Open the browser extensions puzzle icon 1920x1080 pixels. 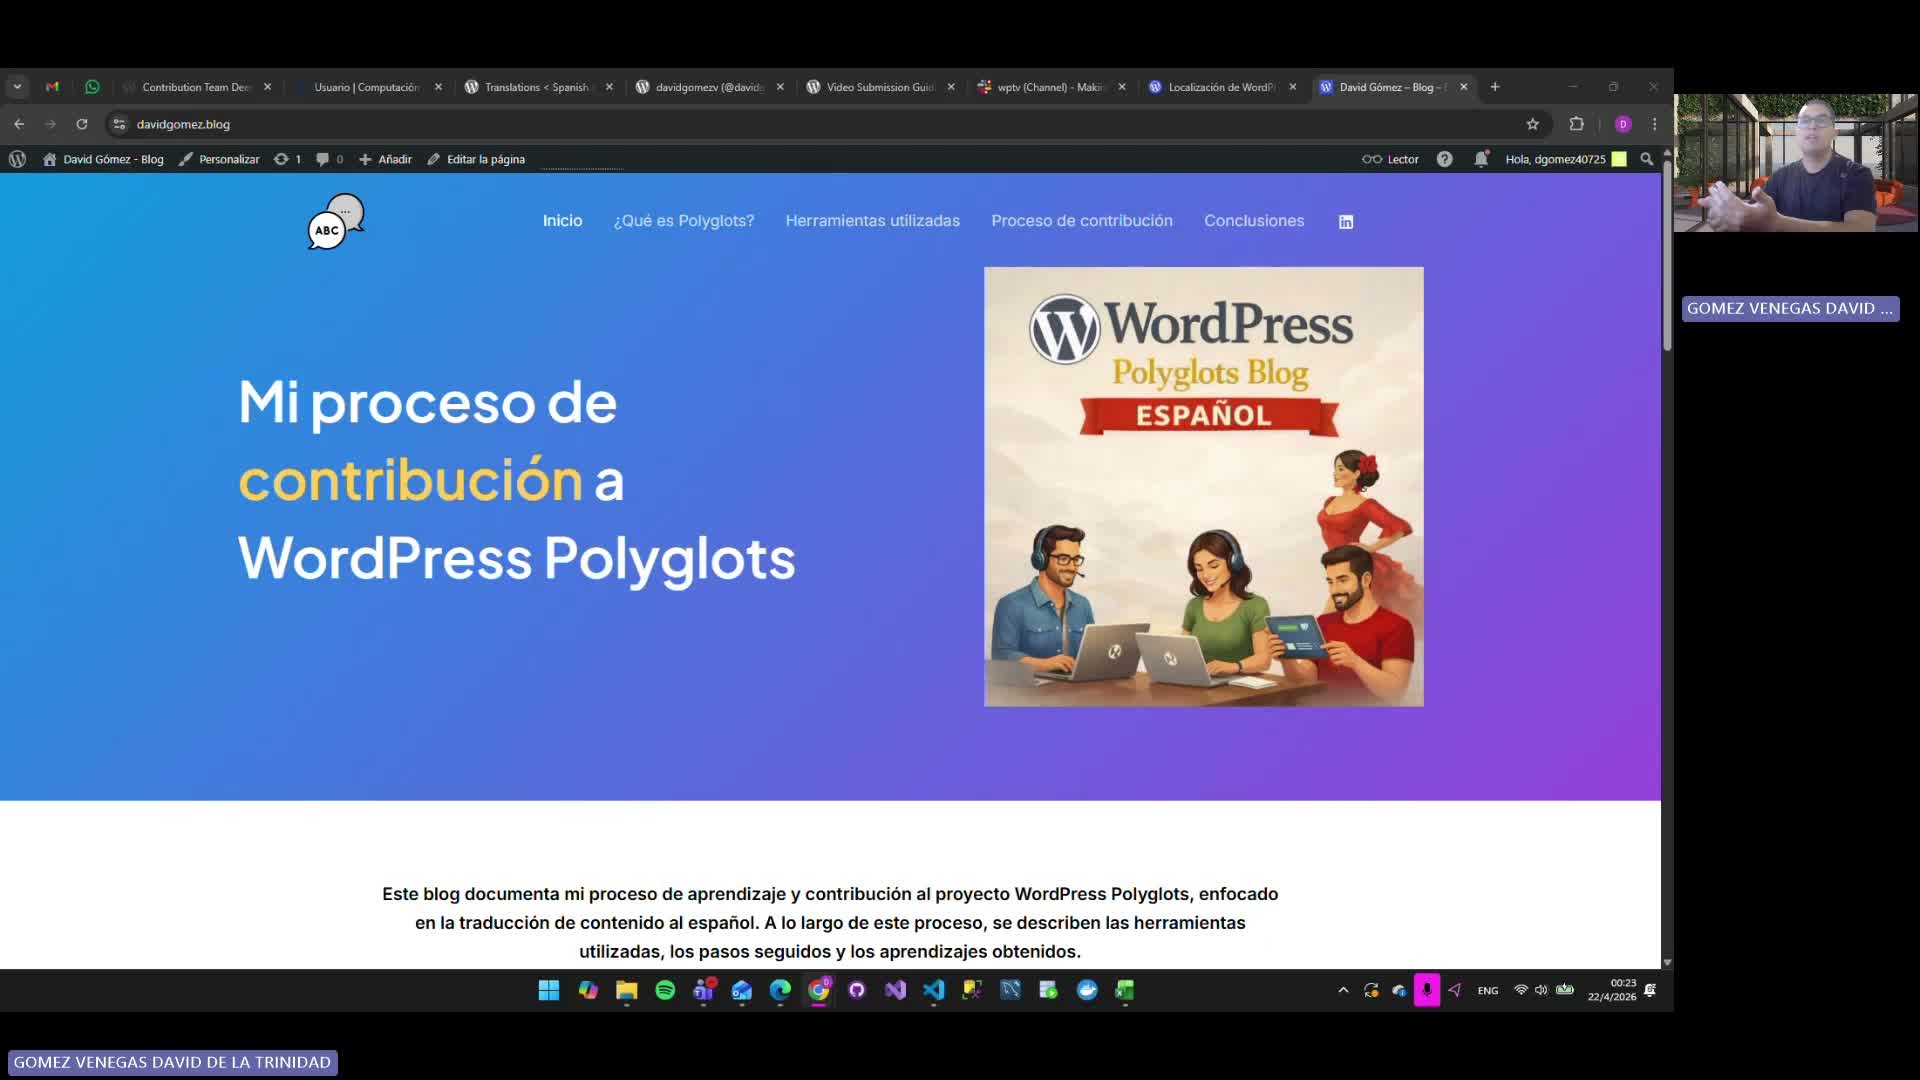click(x=1577, y=124)
